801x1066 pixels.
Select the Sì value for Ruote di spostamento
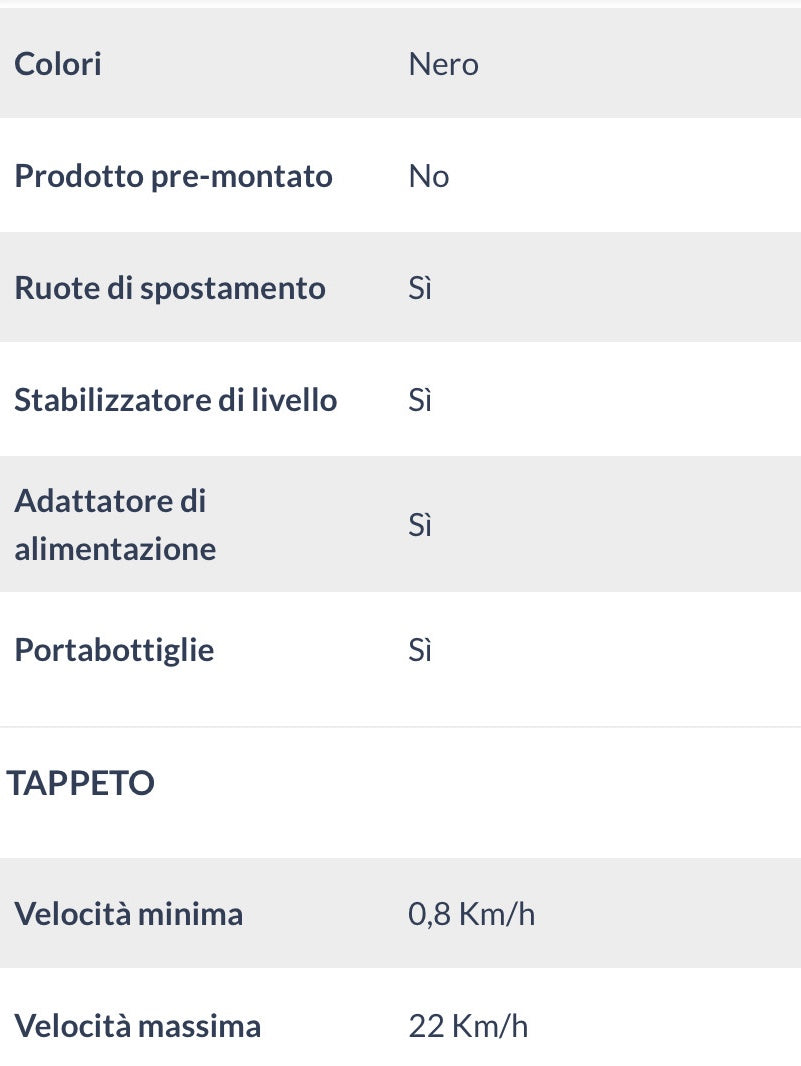pos(420,288)
